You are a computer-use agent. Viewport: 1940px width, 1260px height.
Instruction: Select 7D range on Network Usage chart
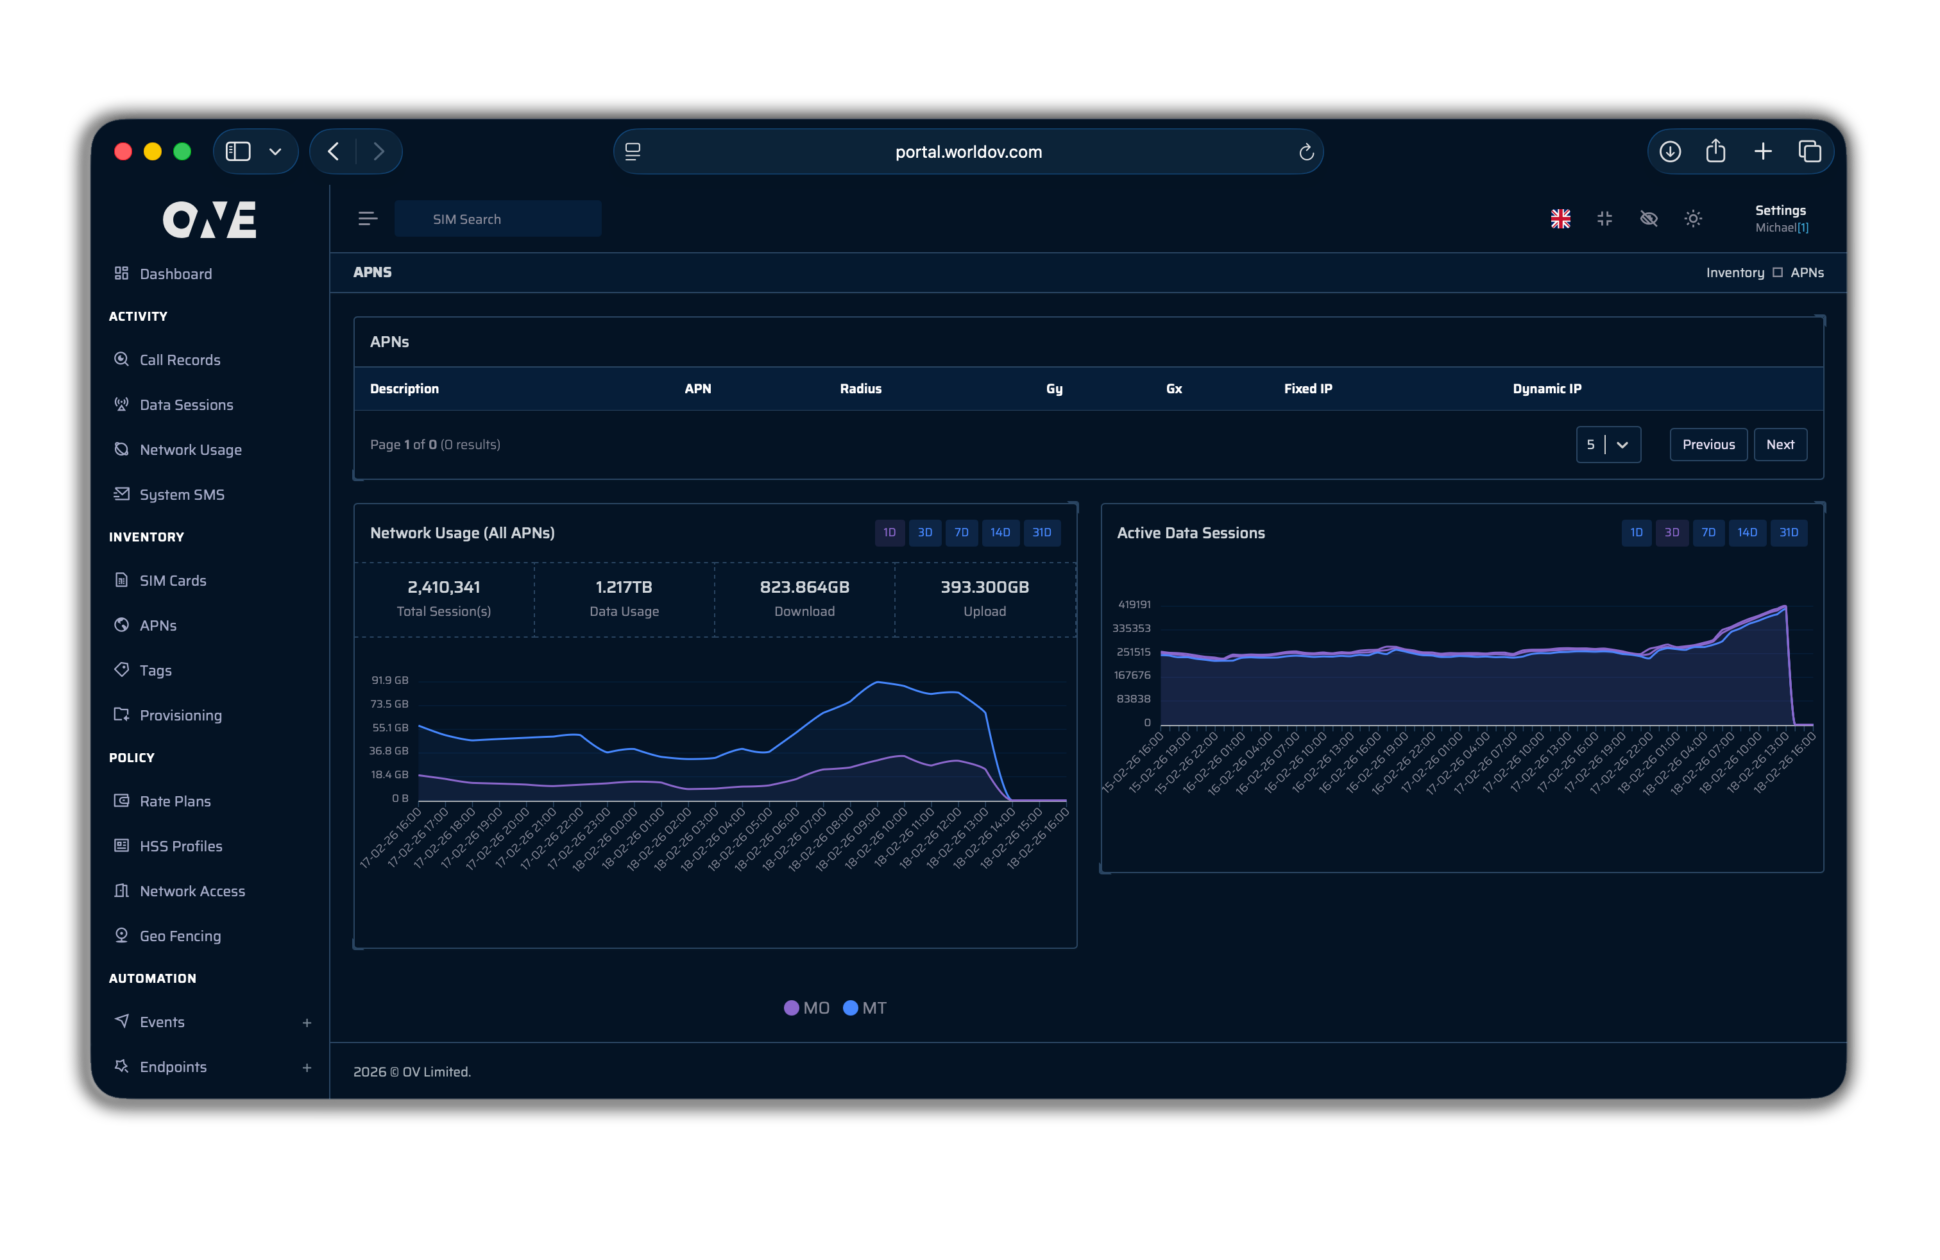coord(960,533)
